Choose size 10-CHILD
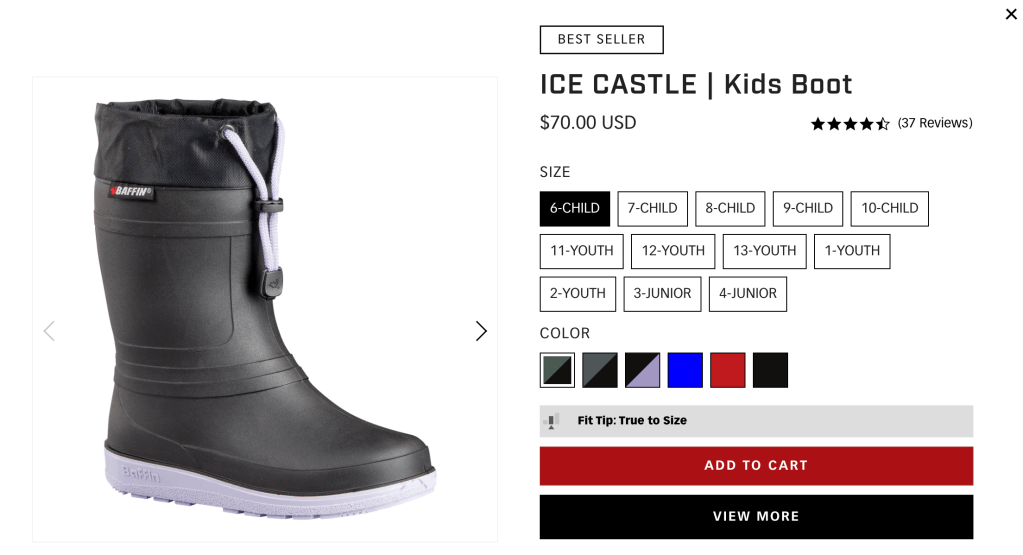1023x555 pixels. point(889,209)
